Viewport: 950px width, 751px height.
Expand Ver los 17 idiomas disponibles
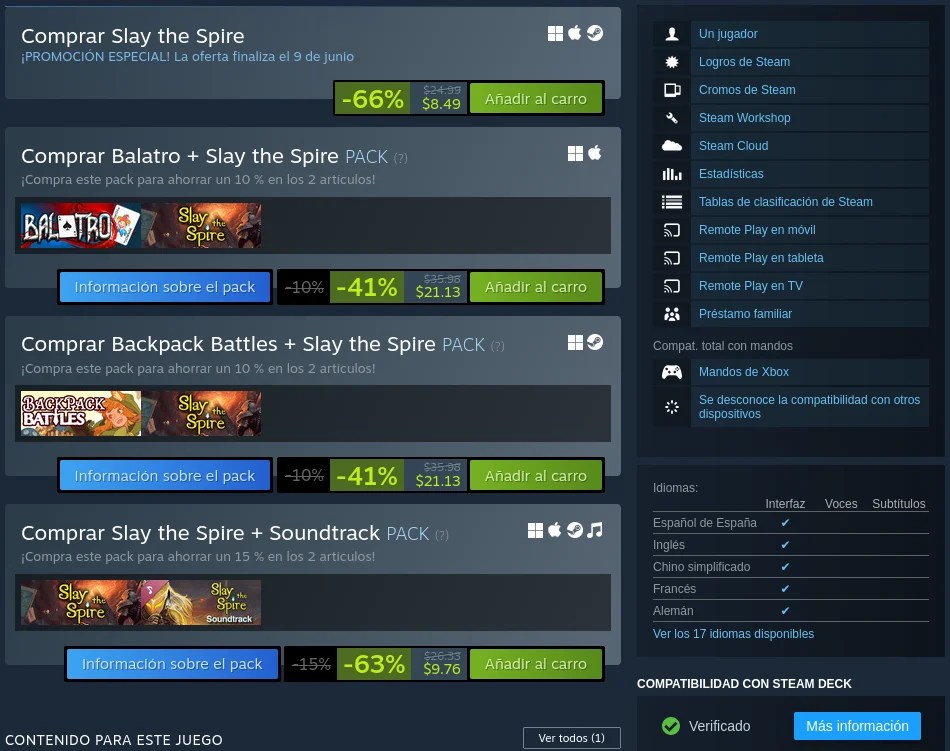pyautogui.click(x=733, y=634)
